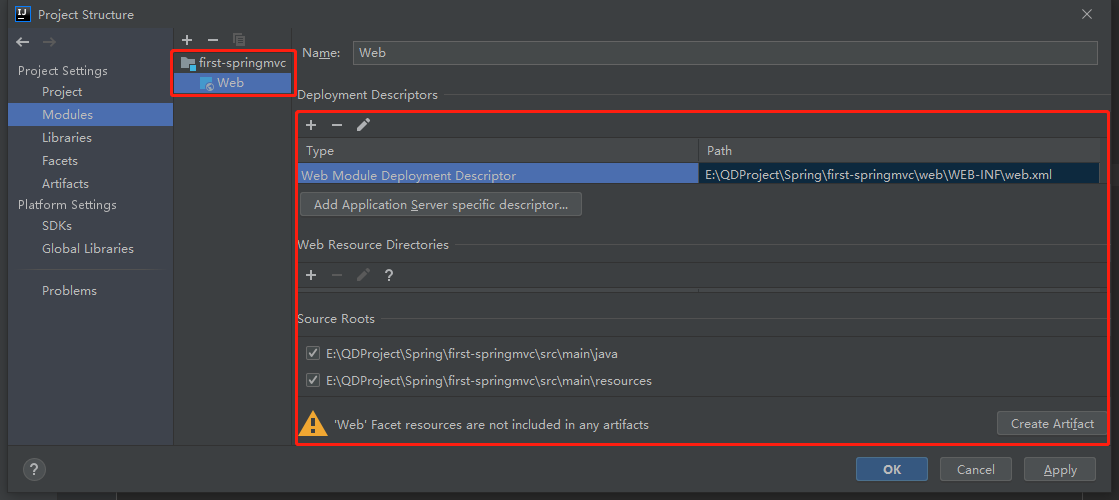
Task: Open the Problems page
Action: 69,291
